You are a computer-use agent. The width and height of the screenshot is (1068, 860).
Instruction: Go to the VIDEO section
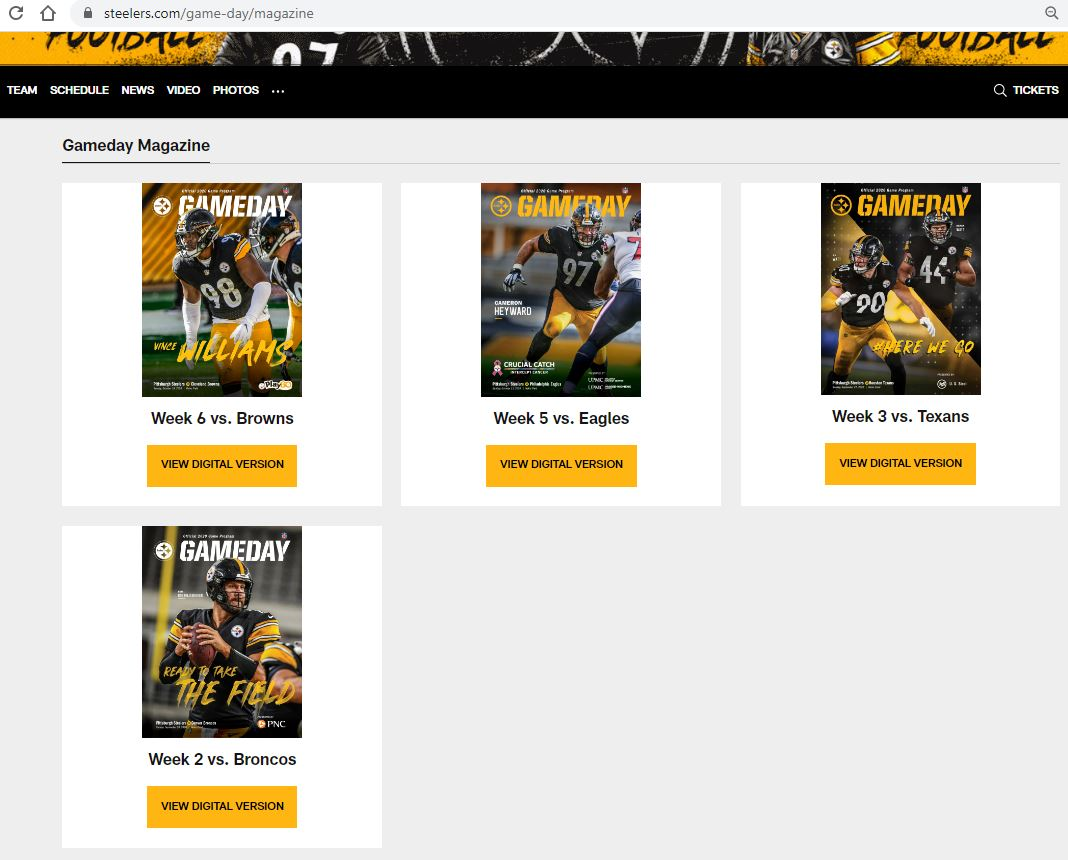183,90
